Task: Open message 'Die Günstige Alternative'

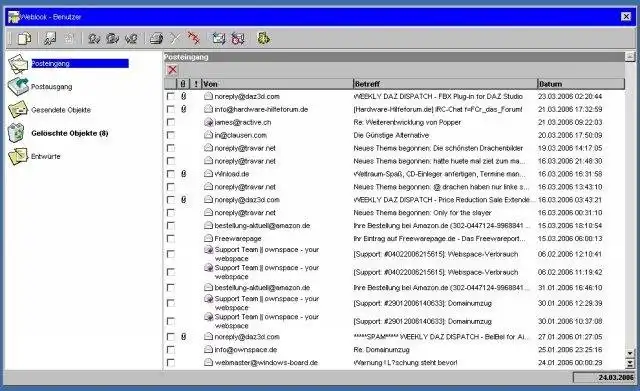Action: coord(391,135)
